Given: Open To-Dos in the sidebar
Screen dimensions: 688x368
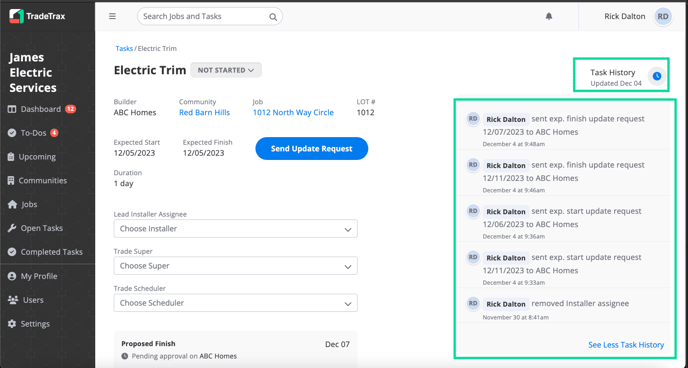Looking at the screenshot, I should [33, 132].
